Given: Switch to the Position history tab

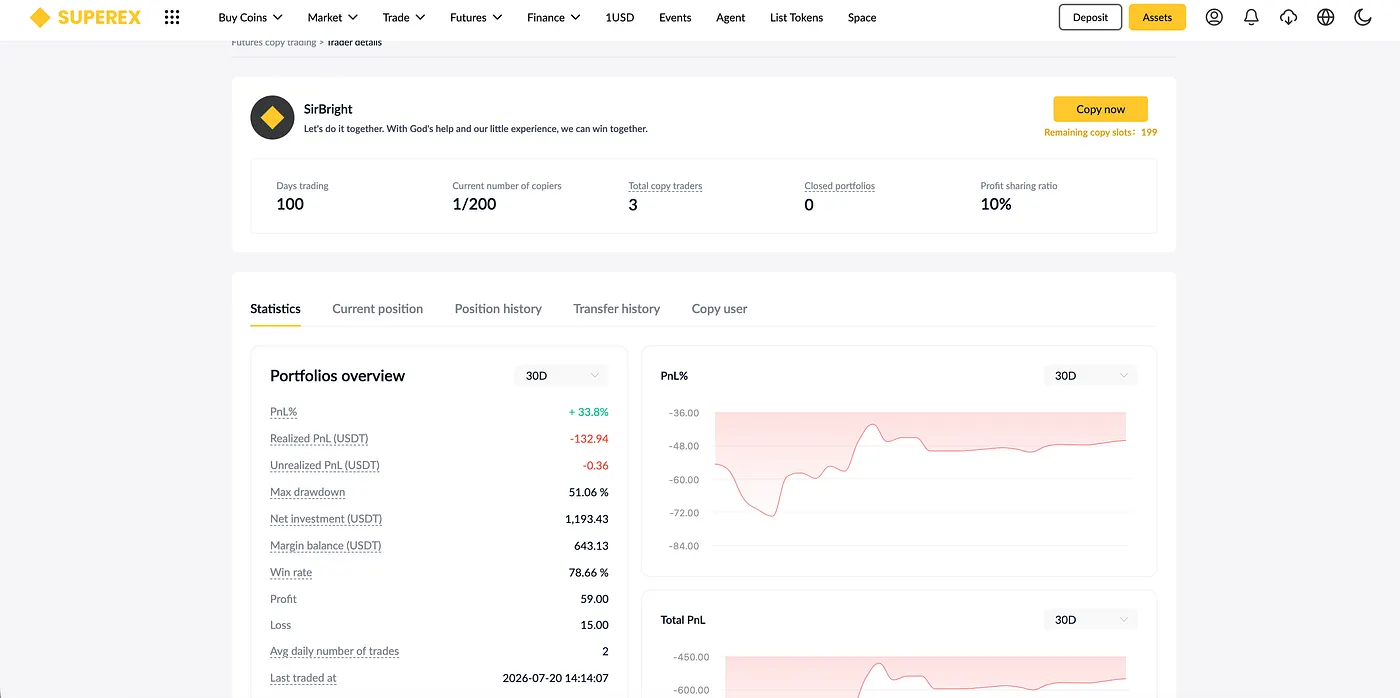Looking at the screenshot, I should [x=498, y=308].
